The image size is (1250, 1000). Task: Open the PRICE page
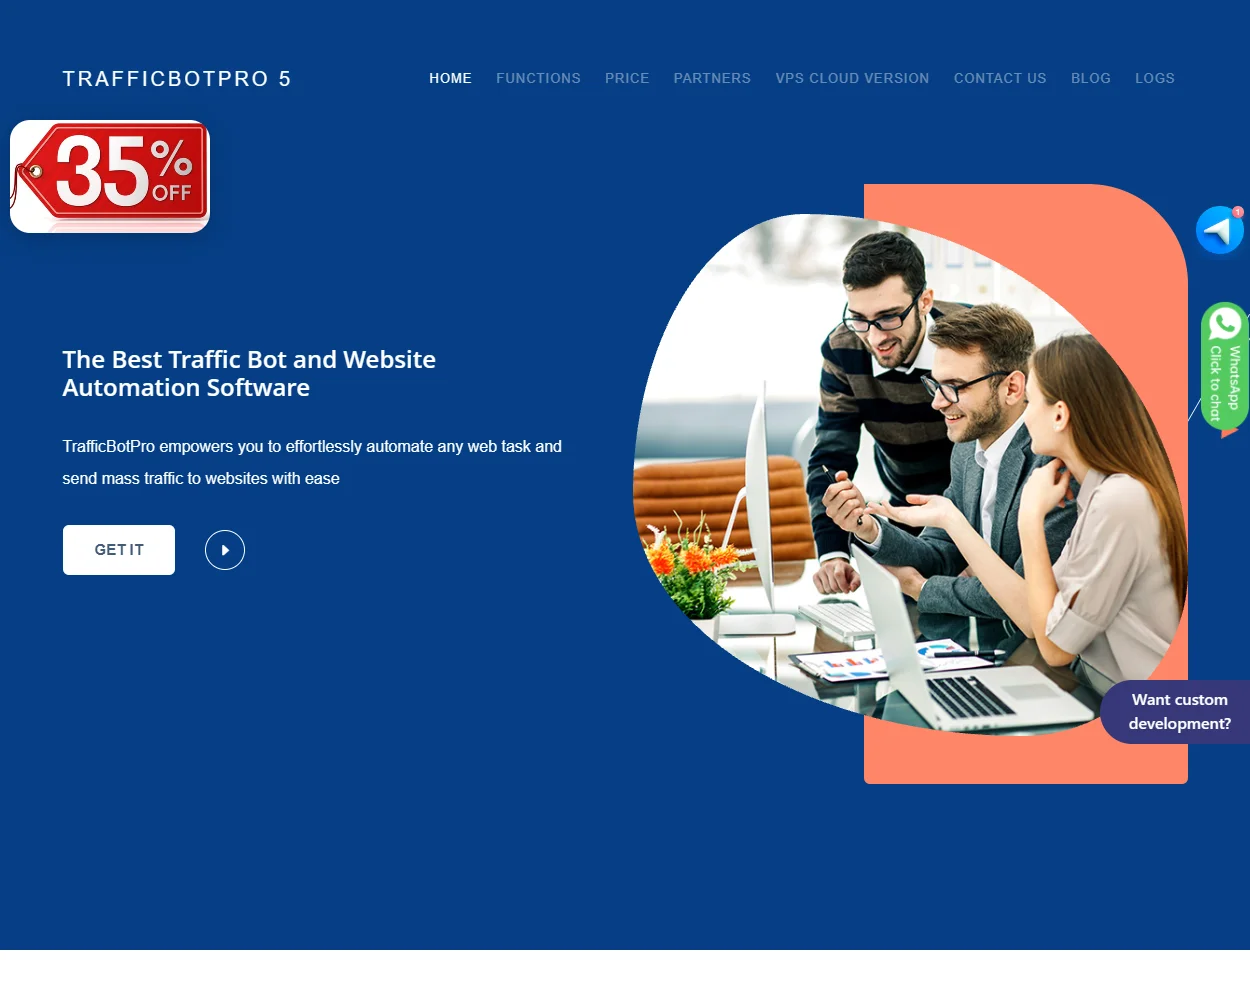coord(627,78)
